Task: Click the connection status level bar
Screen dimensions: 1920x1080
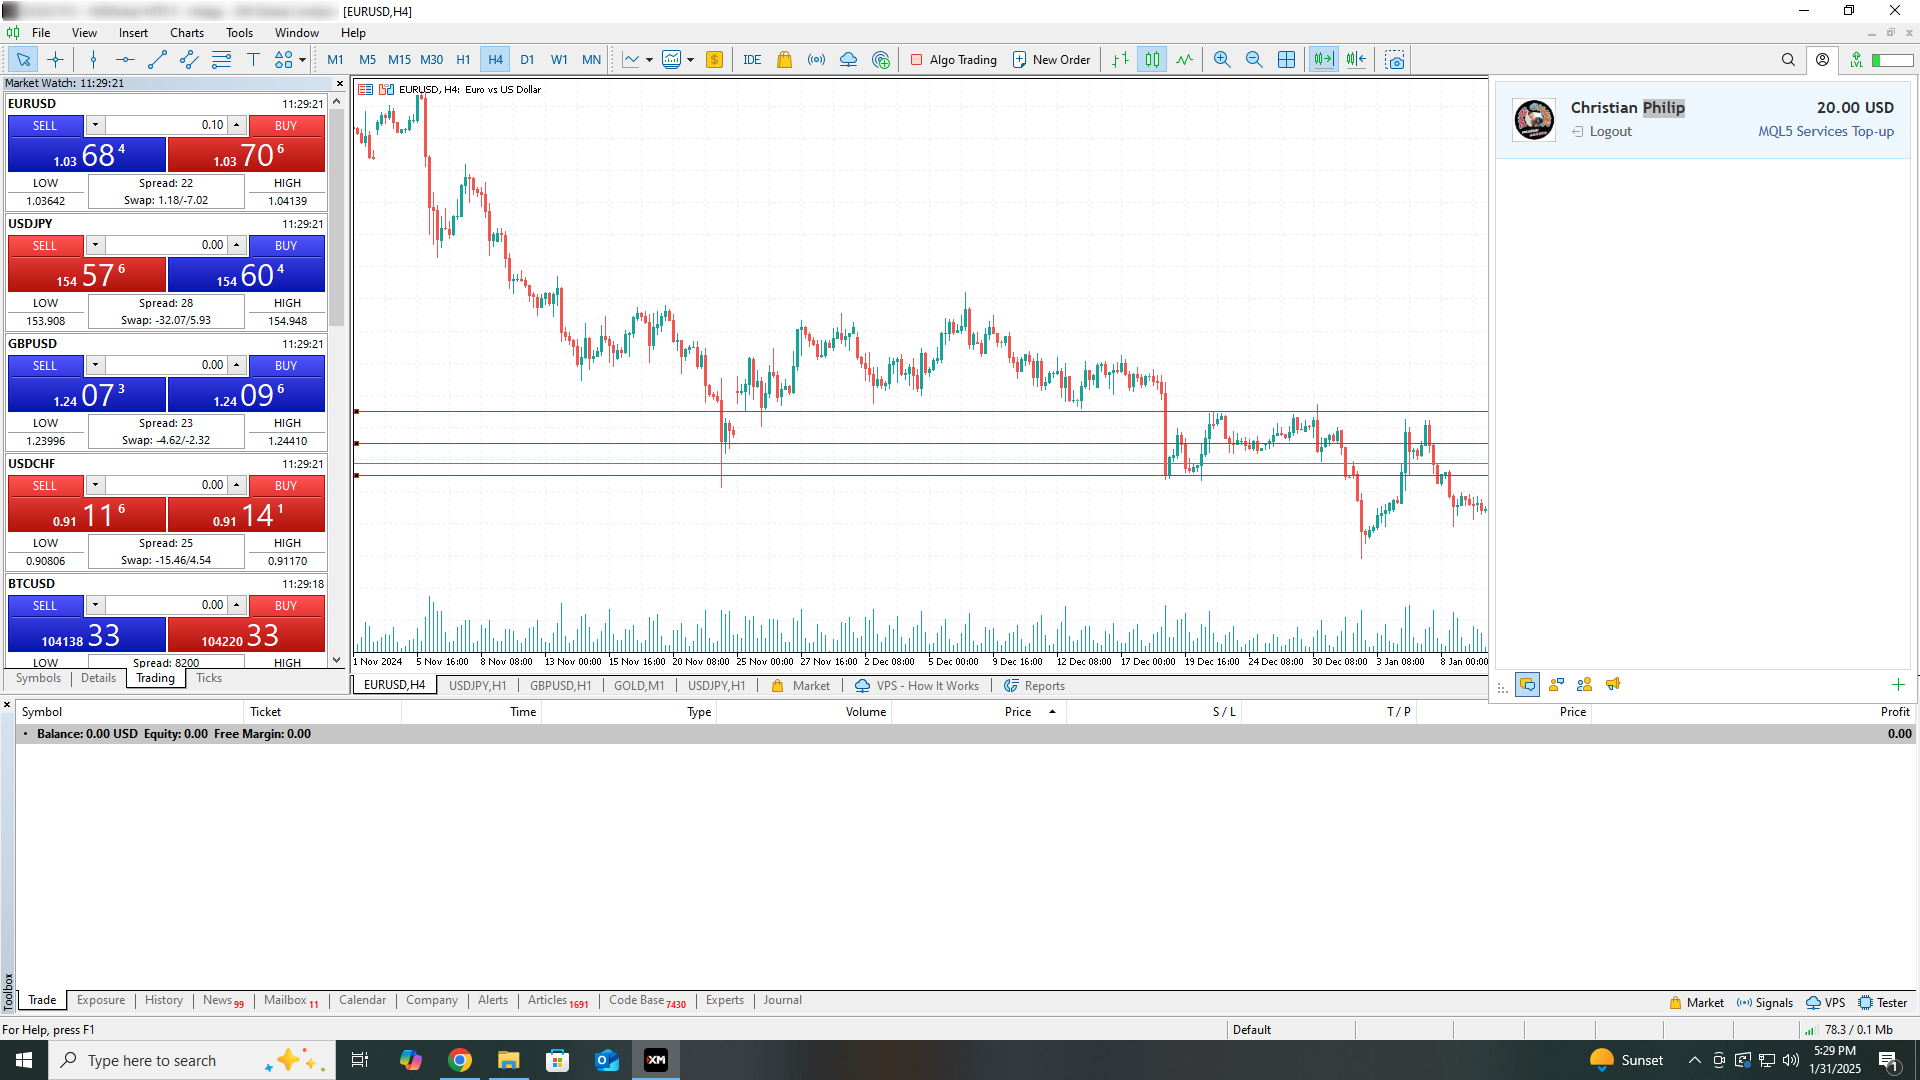Action: pyautogui.click(x=1892, y=60)
